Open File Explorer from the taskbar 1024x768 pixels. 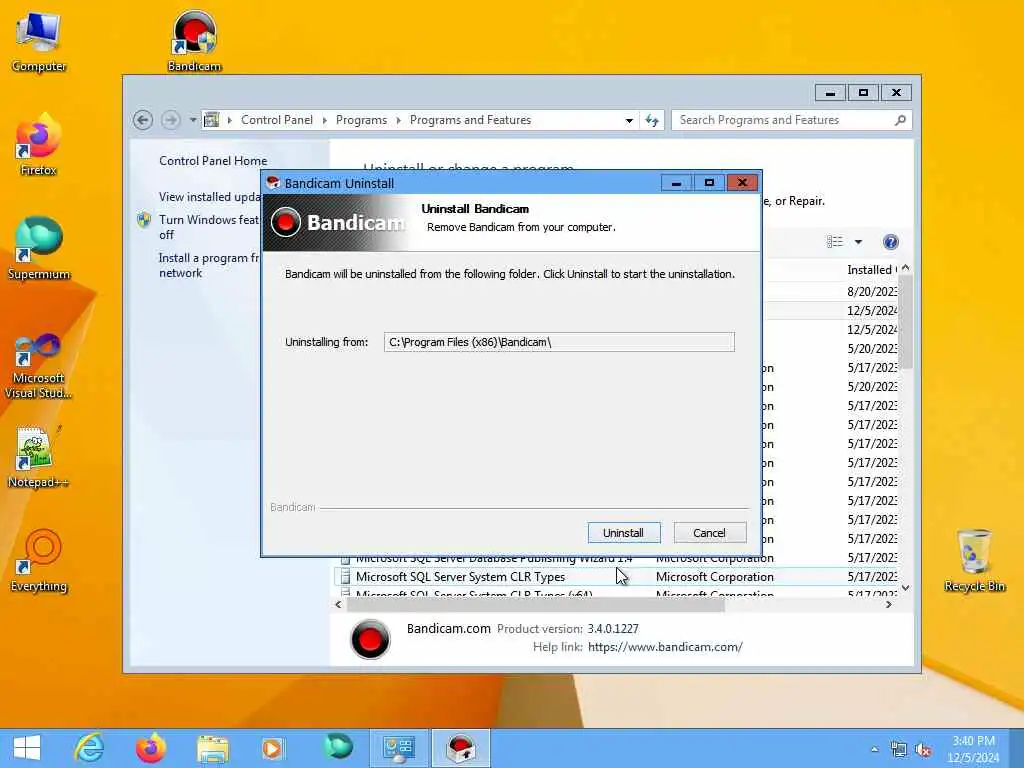(x=212, y=748)
